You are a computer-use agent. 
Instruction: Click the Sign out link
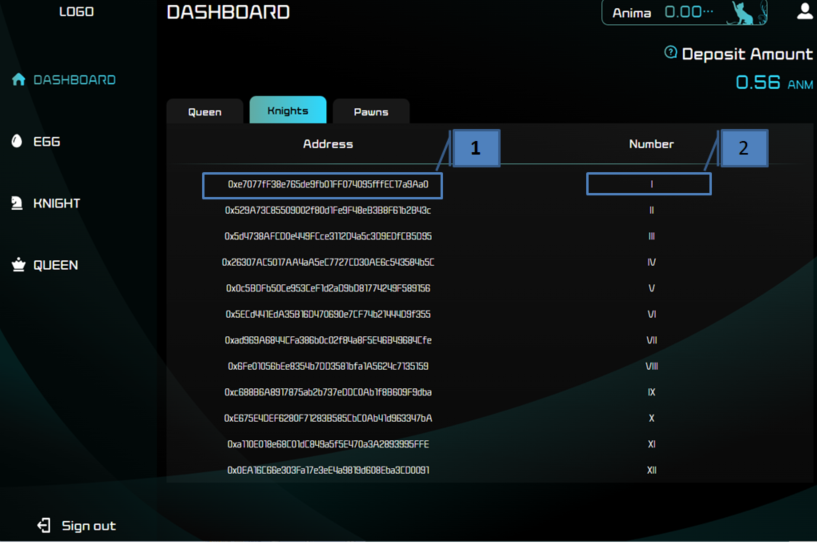(x=89, y=526)
